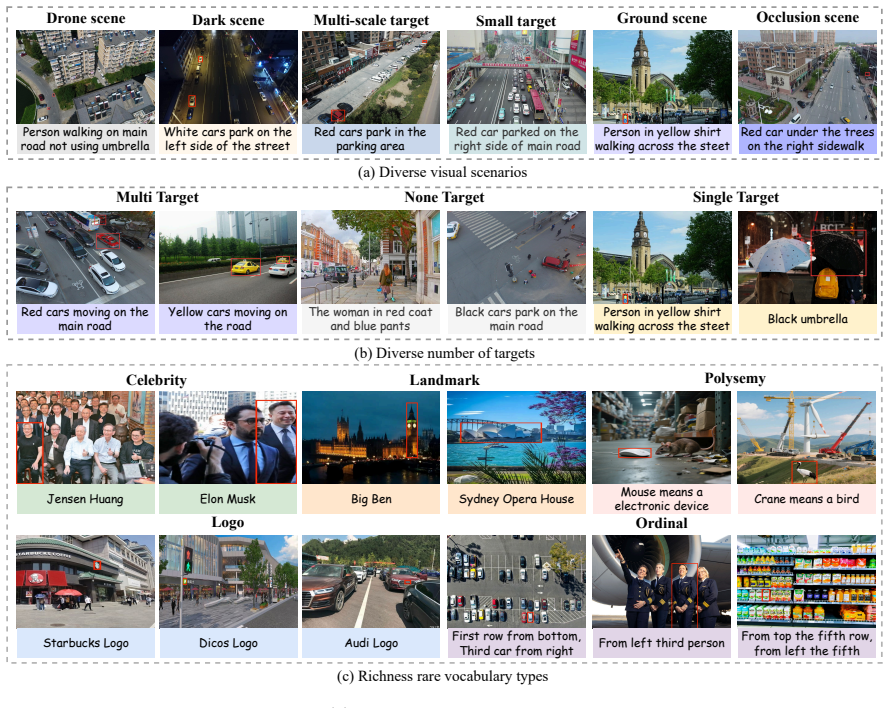This screenshot has height=708, width=889.
Task: Click the supermarket shelf ordinal image
Action: click(807, 582)
